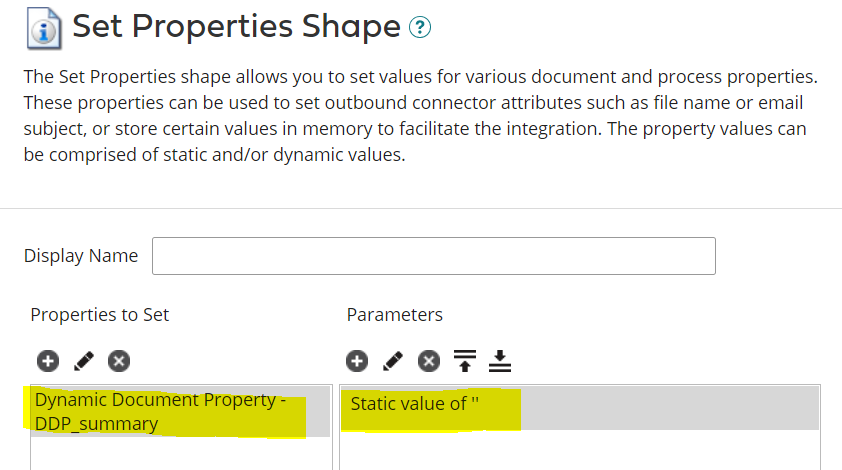Image resolution: width=842 pixels, height=470 pixels.
Task: Click the Set Properties Shape heading
Action: pyautogui.click(x=236, y=27)
